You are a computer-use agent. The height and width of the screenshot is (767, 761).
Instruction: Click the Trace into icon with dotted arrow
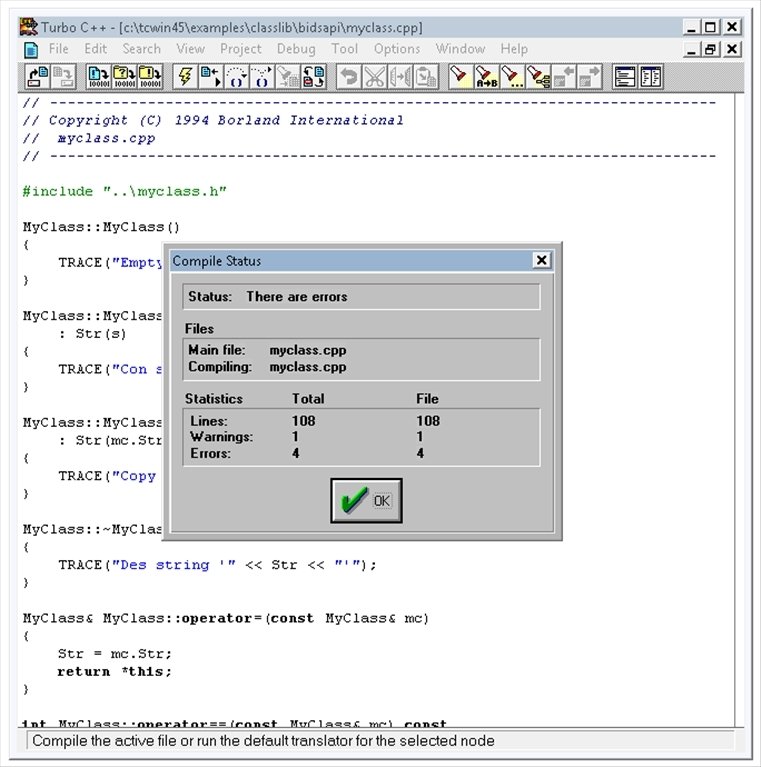pos(262,77)
